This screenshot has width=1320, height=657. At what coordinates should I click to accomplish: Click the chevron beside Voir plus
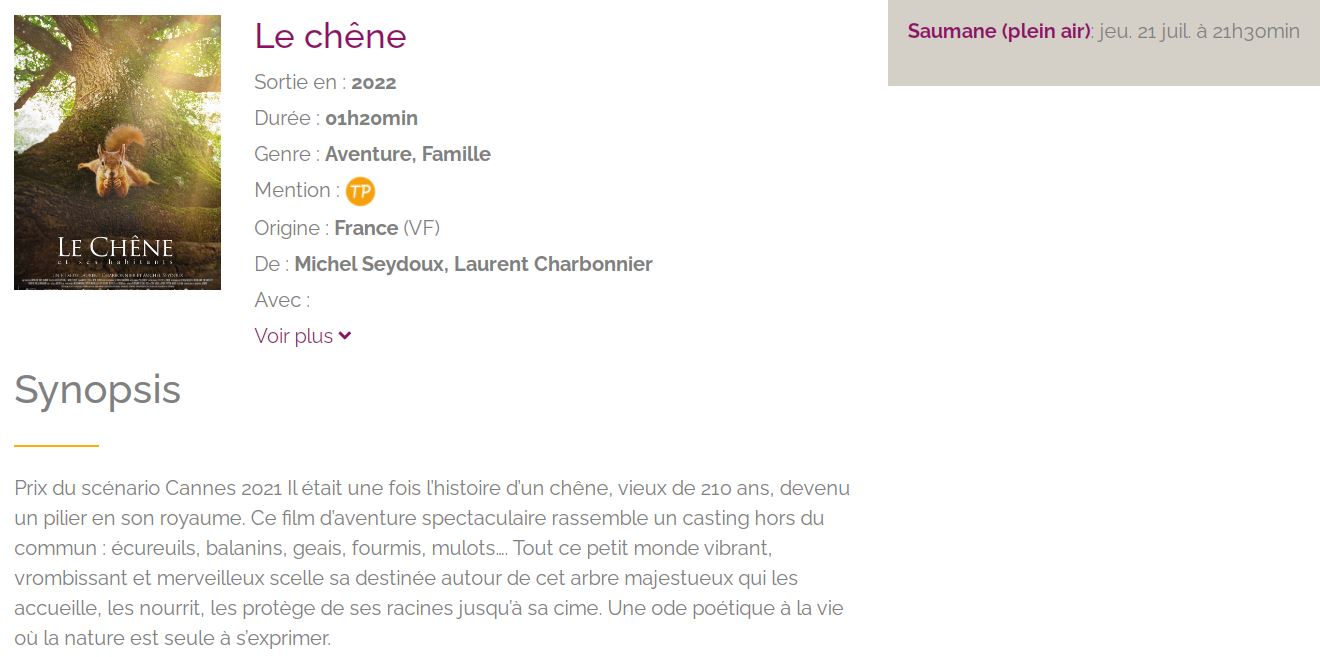pyautogui.click(x=345, y=336)
